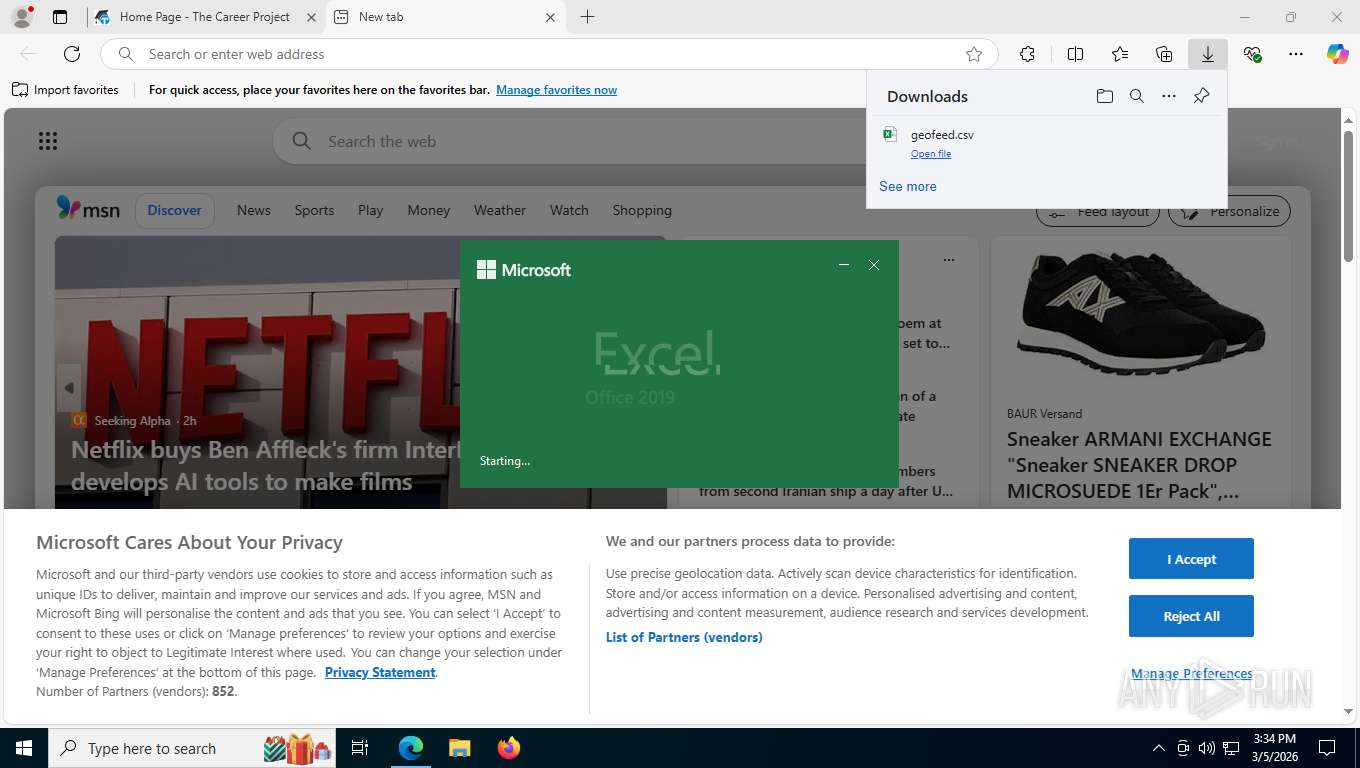Open Microsoft Edge from the taskbar

(411, 748)
